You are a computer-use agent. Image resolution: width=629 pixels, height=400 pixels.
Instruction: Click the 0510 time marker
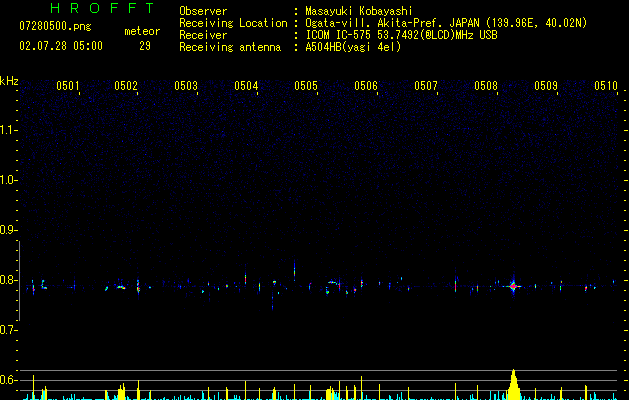[606, 86]
